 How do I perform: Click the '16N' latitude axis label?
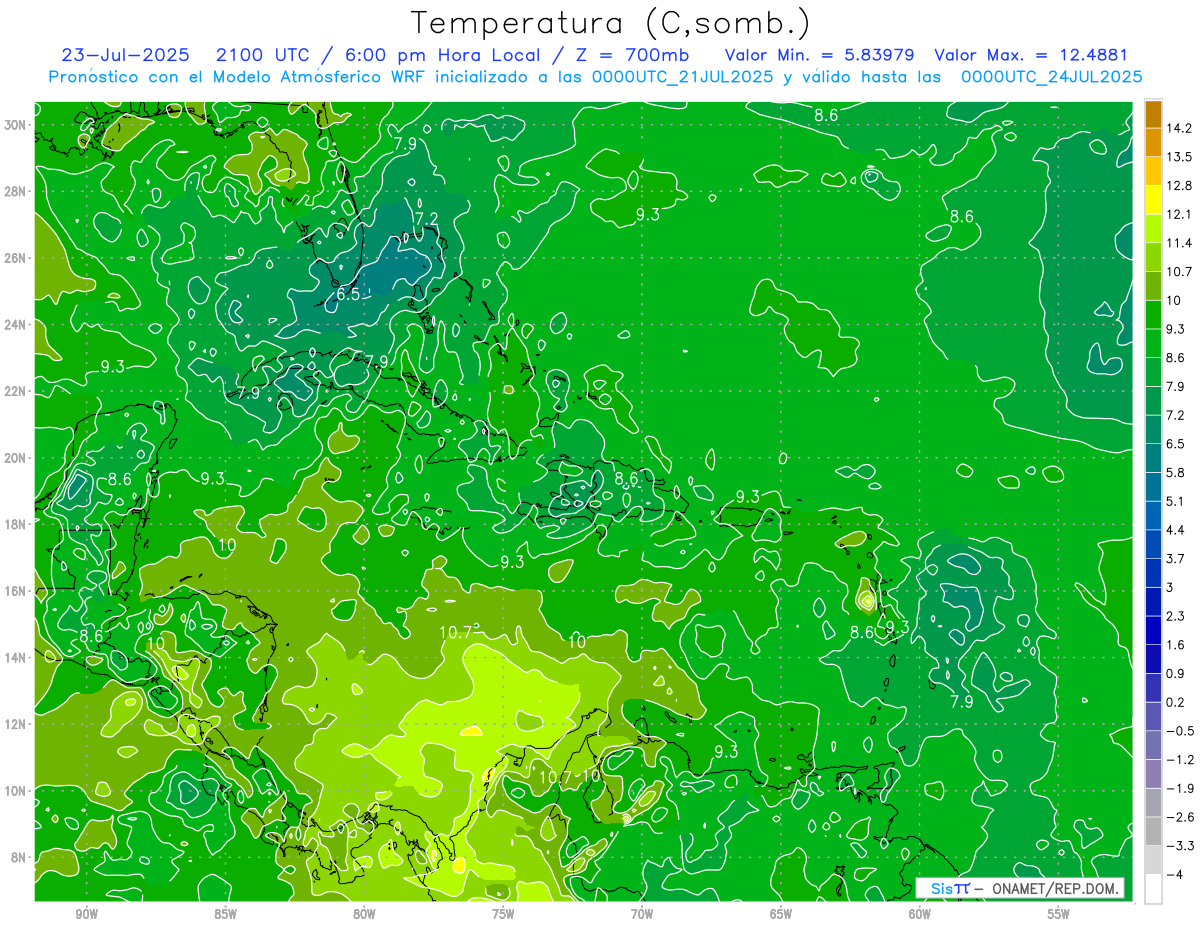click(x=16, y=591)
